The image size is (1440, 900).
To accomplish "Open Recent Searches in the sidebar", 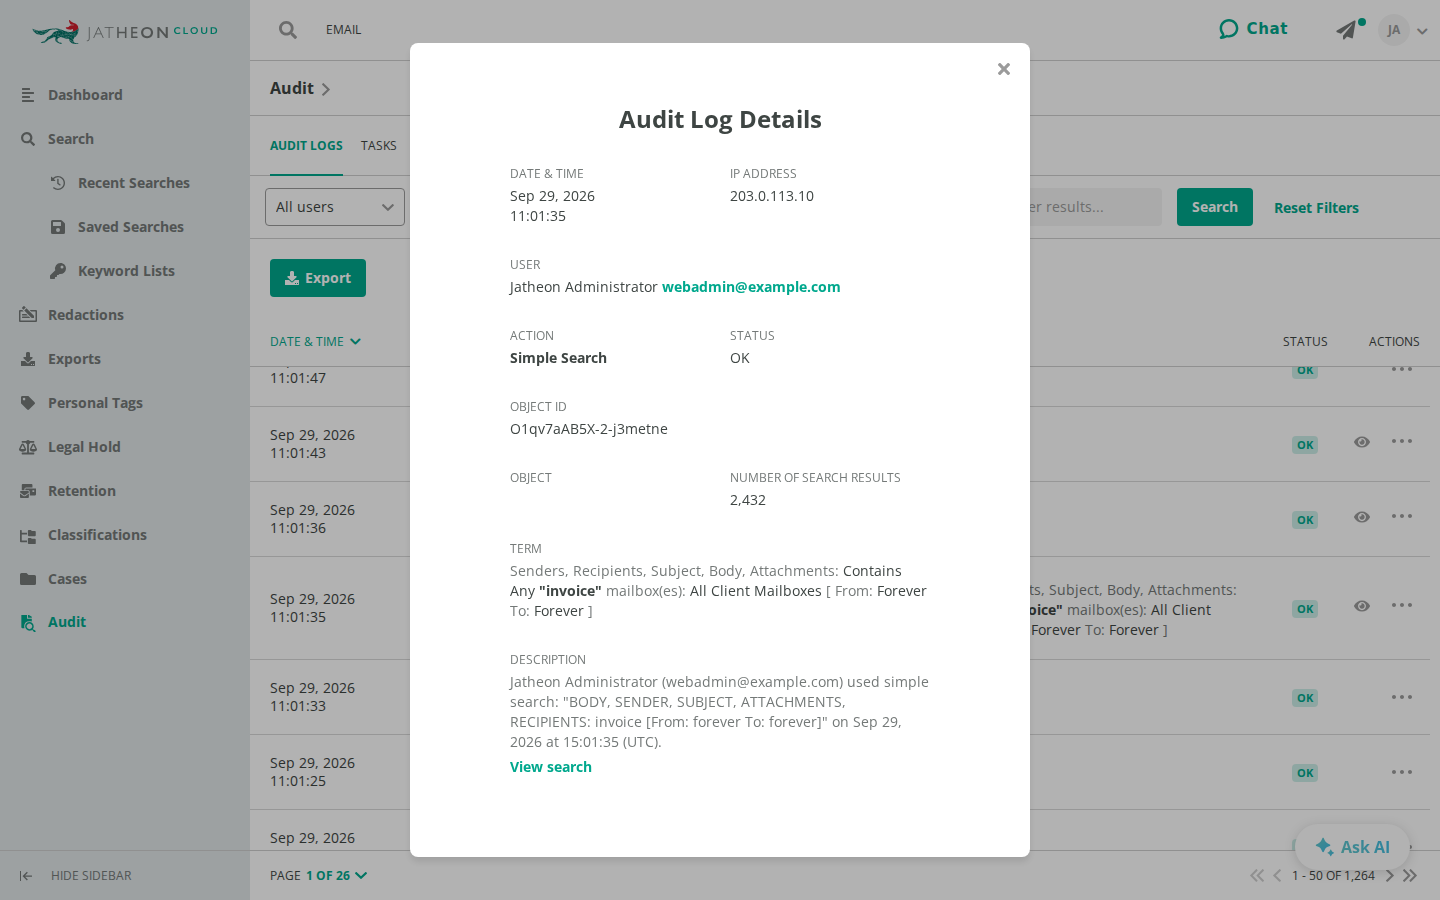I will (x=133, y=183).
